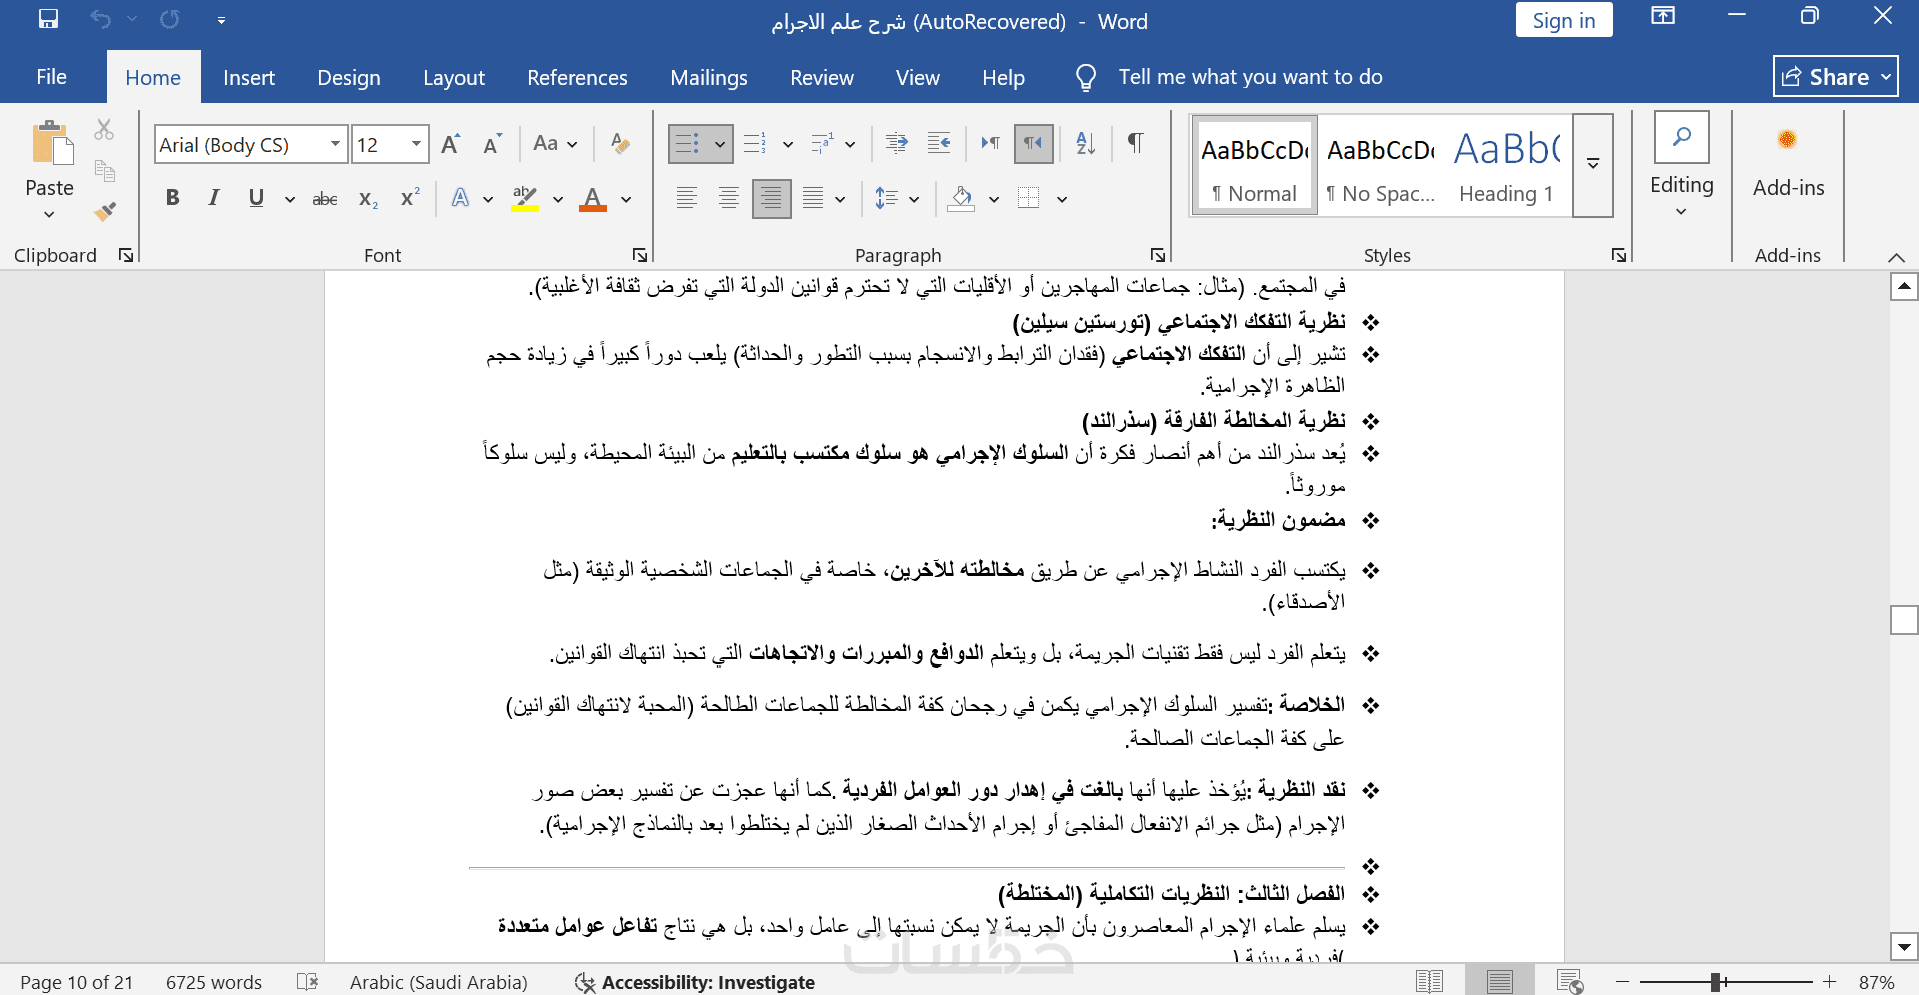Activate the Format Painter brush
The image size is (1919, 995).
[x=104, y=211]
